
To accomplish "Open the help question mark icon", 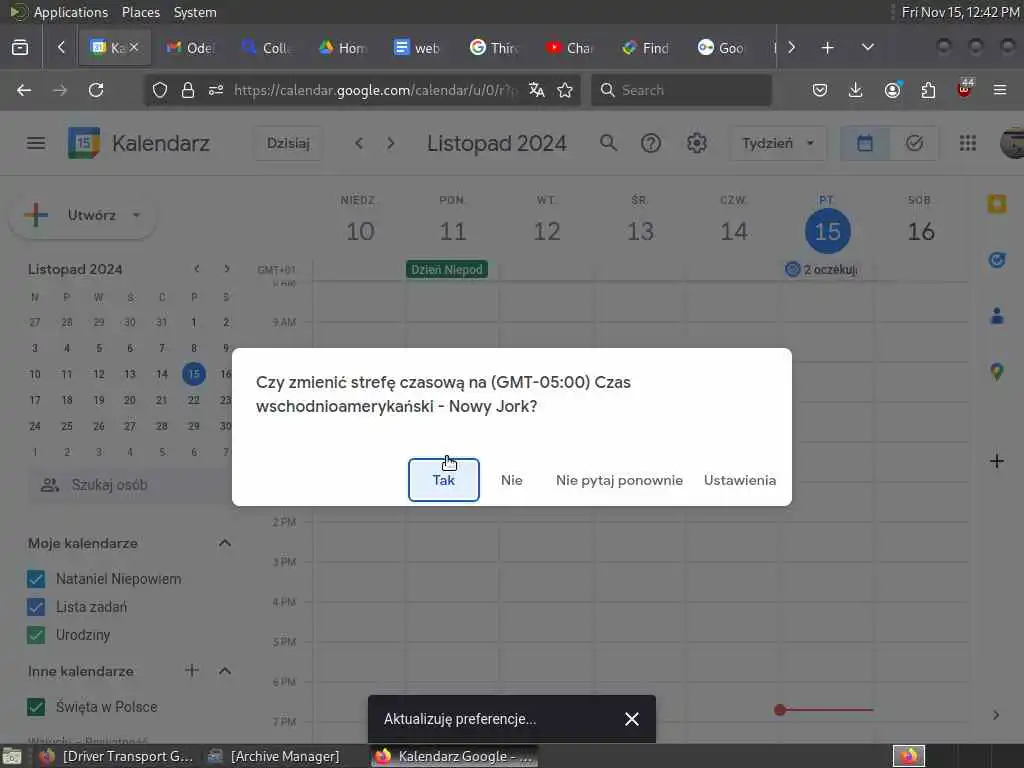I will (650, 143).
